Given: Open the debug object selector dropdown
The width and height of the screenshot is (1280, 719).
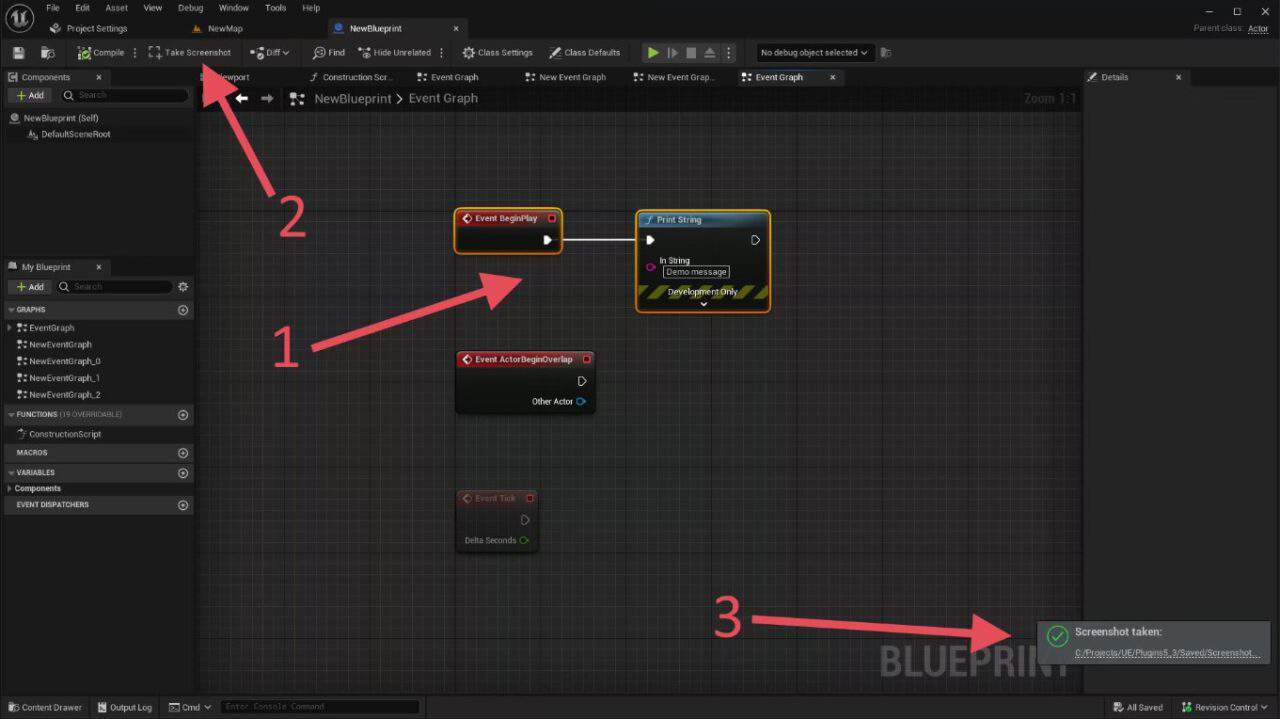Looking at the screenshot, I should [x=813, y=53].
